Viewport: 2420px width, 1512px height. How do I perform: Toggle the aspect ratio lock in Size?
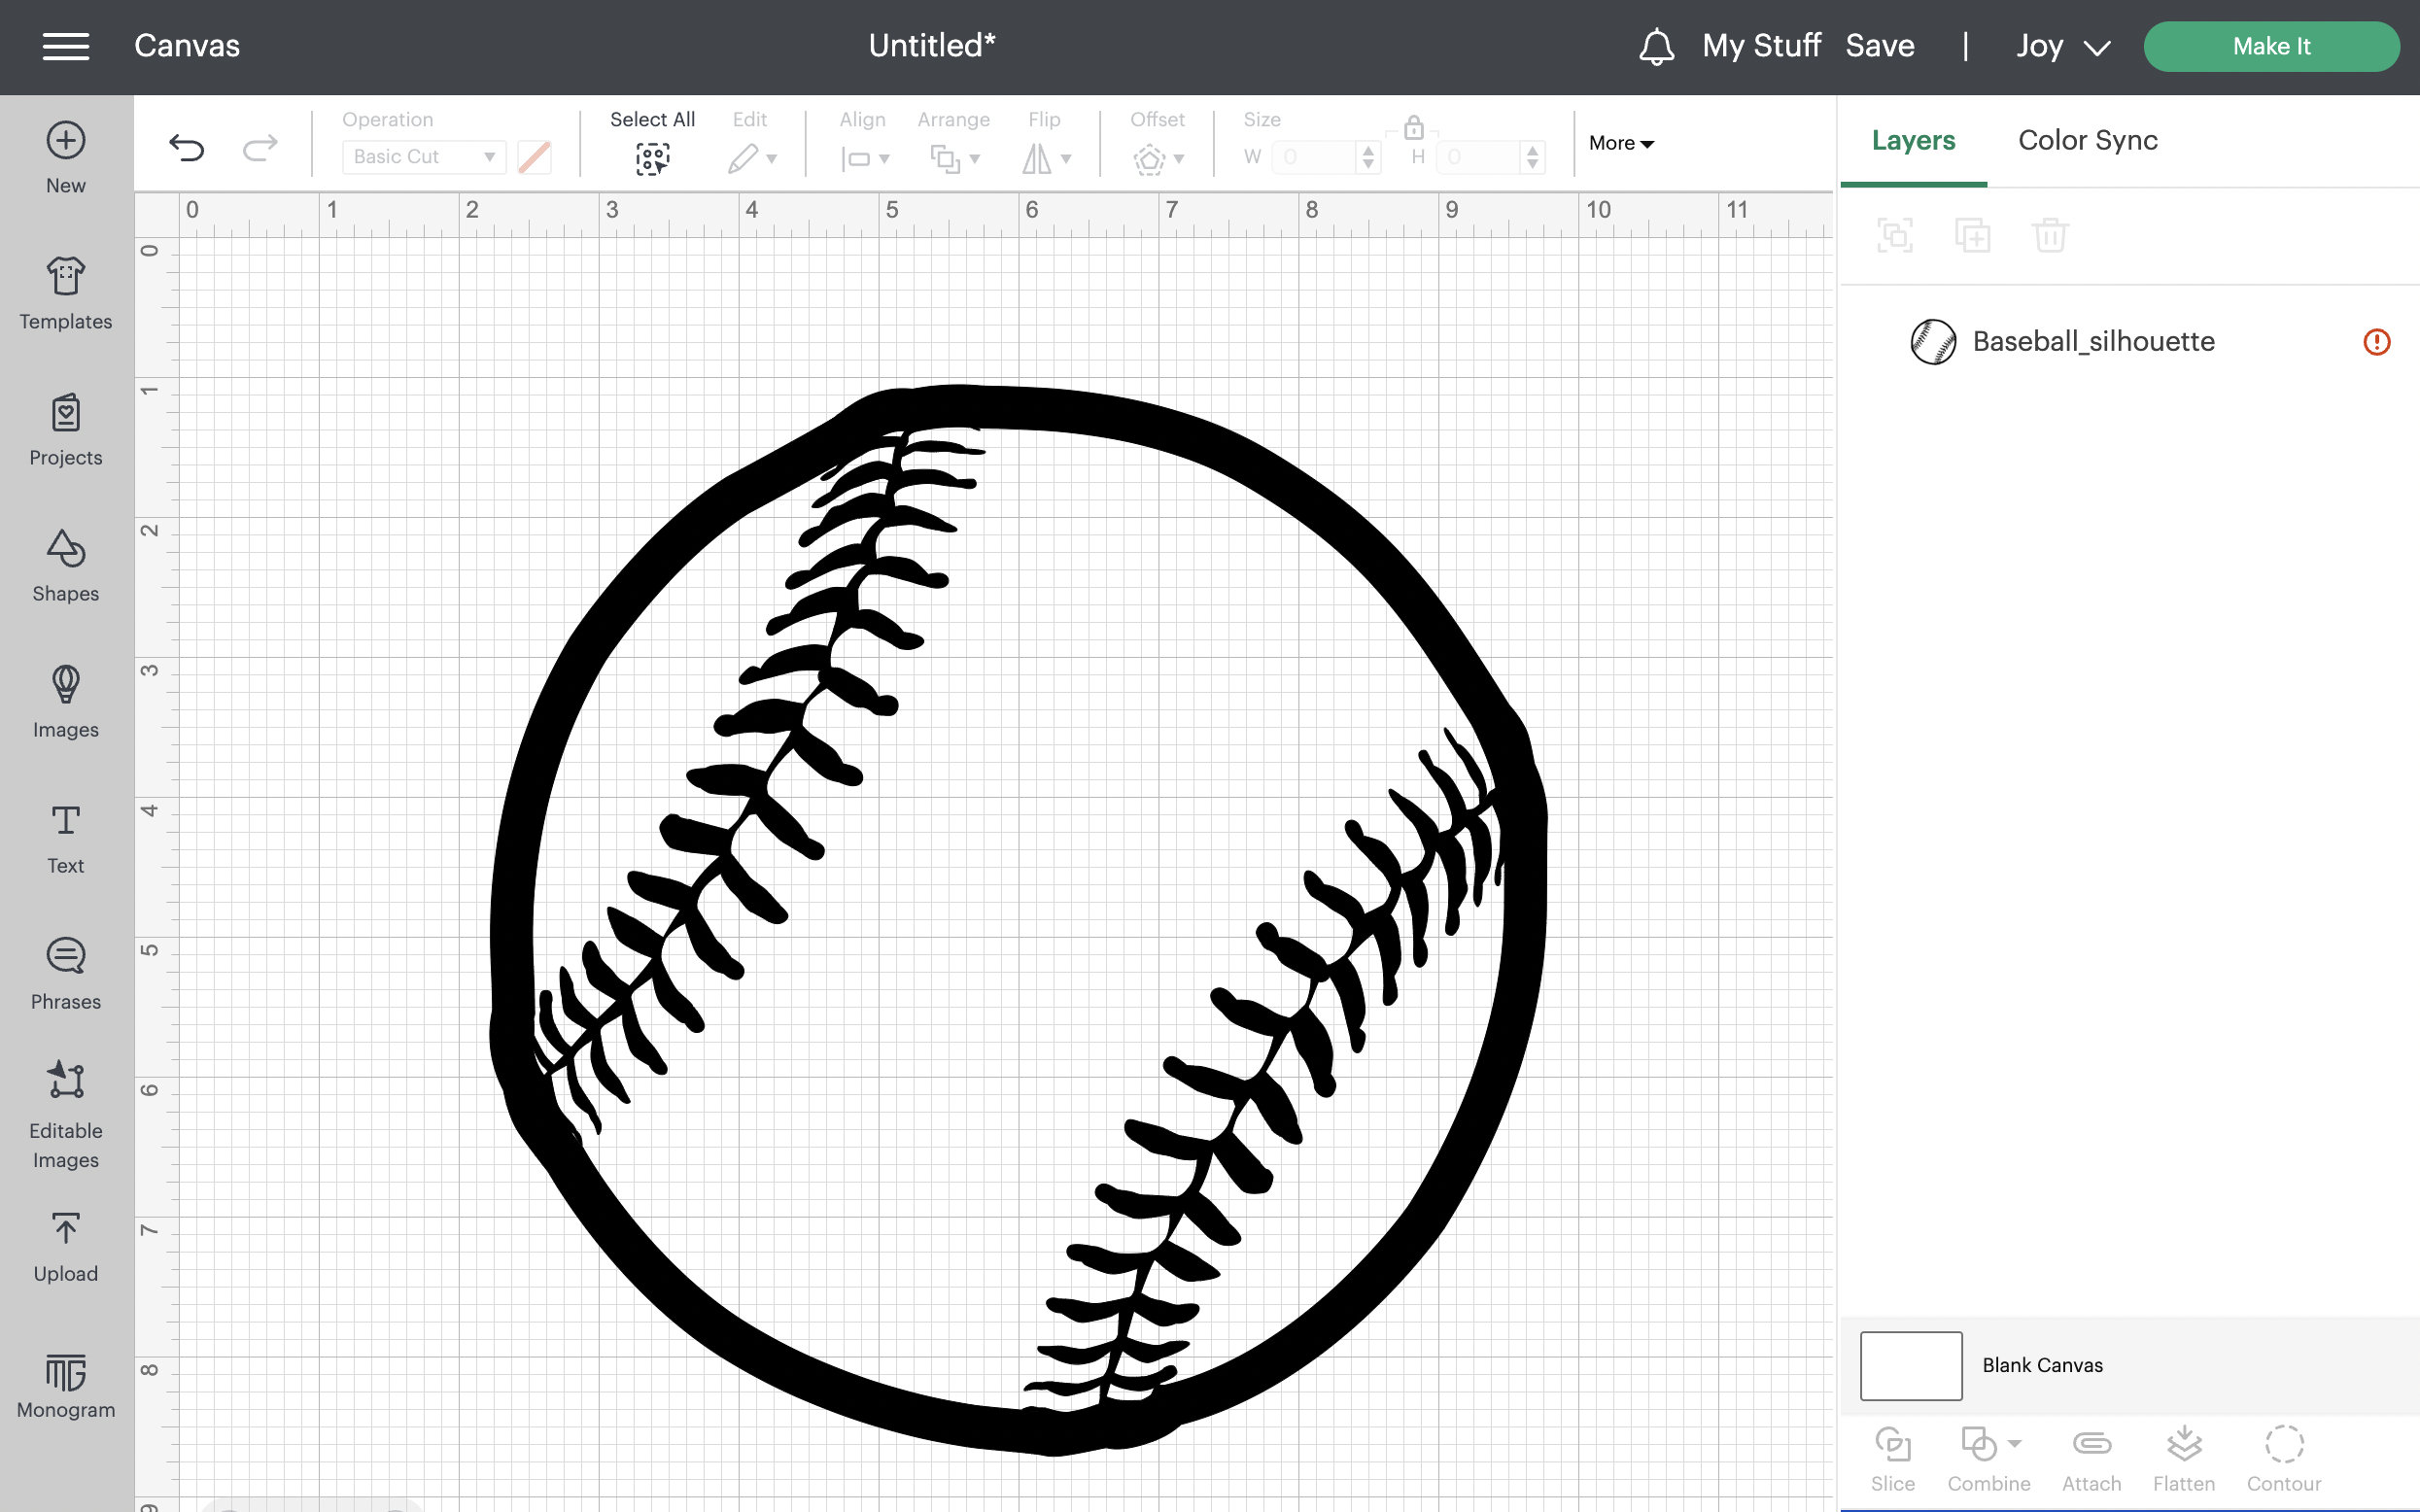(x=1413, y=128)
